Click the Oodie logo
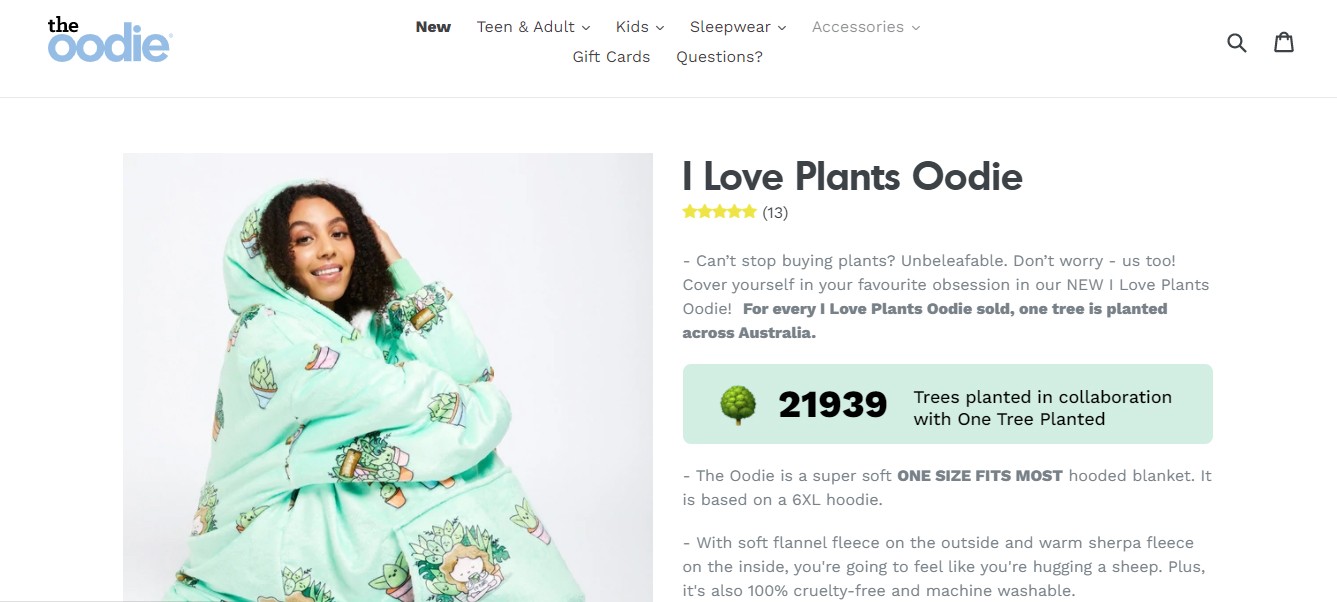Viewport: 1337px width, 602px height. click(x=108, y=42)
